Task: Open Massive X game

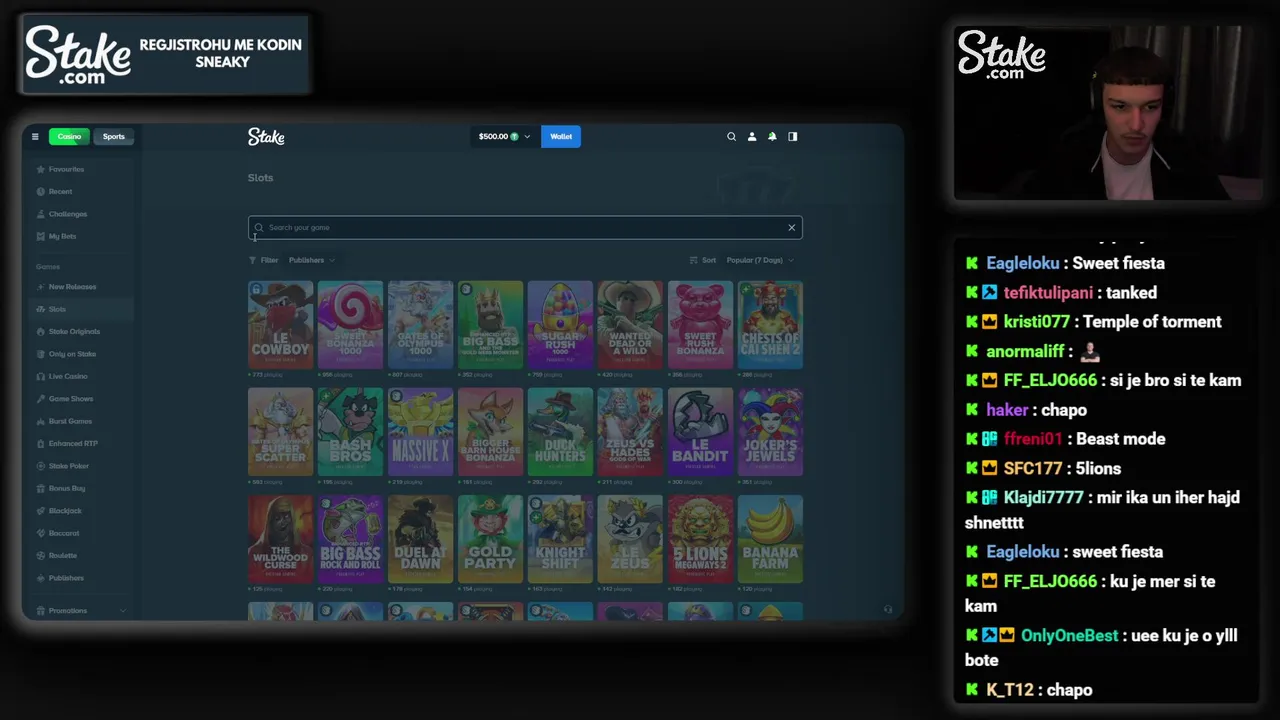Action: [x=420, y=432]
